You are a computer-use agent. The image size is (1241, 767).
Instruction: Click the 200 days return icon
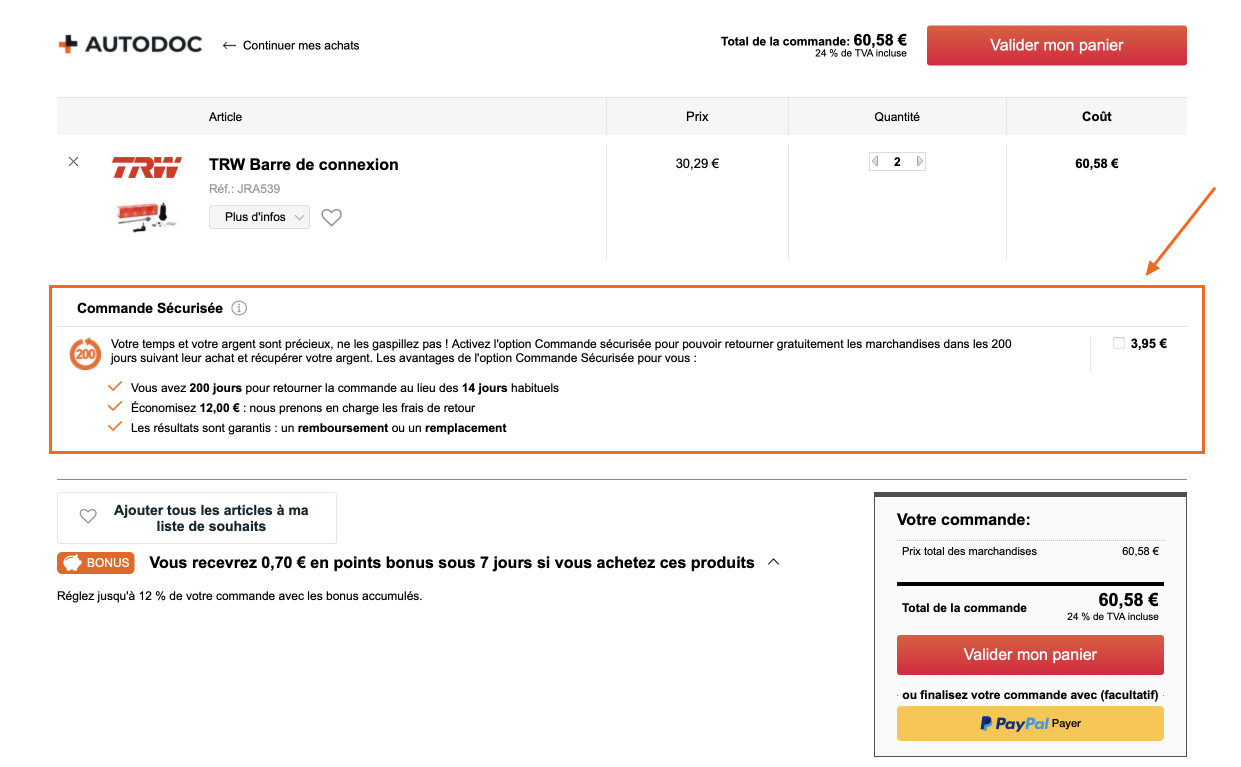[x=85, y=353]
